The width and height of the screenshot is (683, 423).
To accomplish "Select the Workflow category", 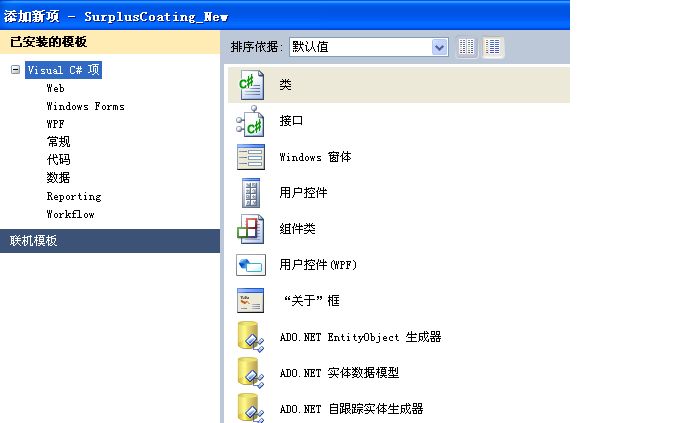I will pyautogui.click(x=70, y=214).
